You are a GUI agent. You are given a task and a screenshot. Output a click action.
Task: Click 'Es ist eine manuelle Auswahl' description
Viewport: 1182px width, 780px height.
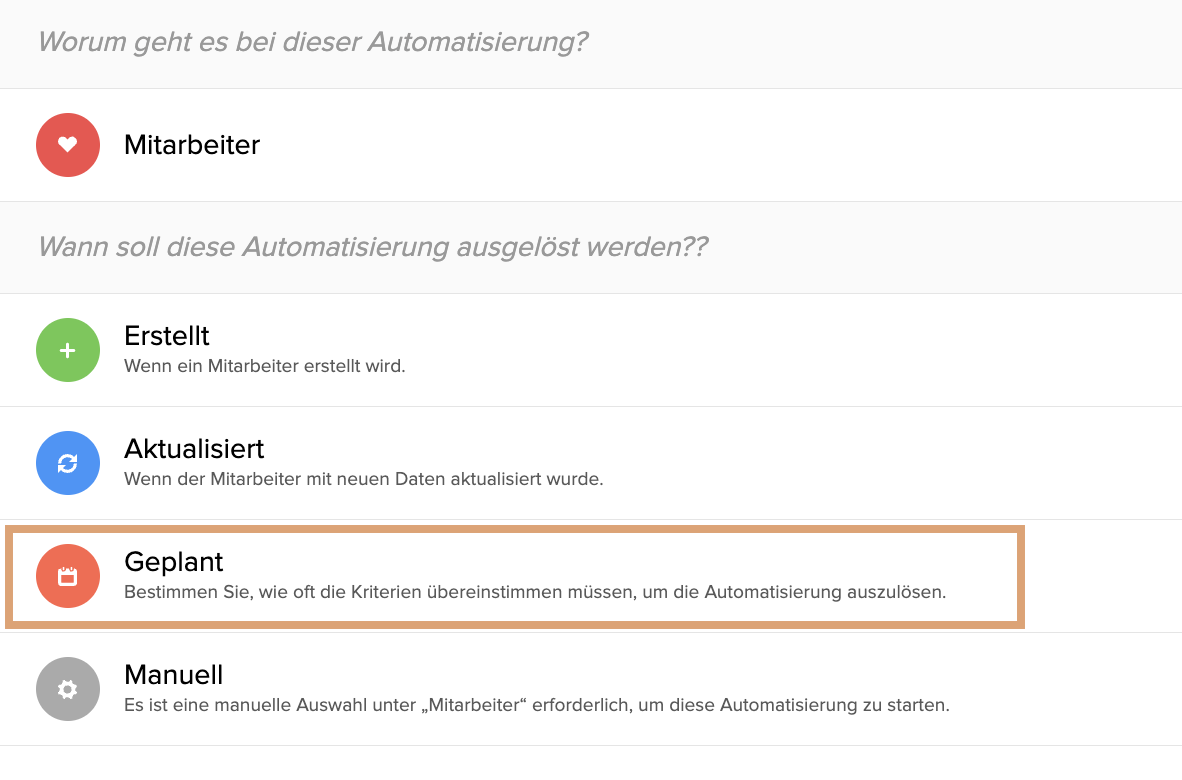tap(537, 705)
